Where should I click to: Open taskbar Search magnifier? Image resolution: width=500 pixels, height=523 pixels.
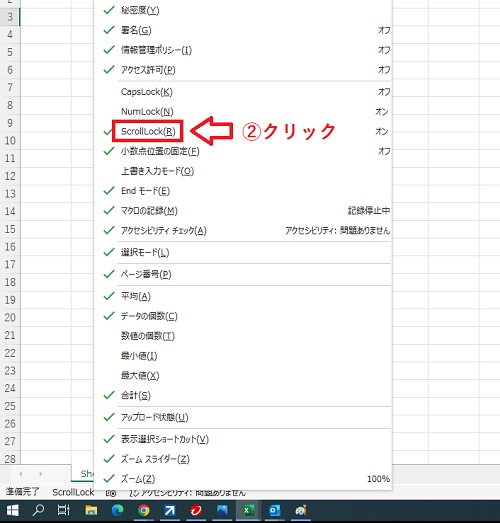tap(38, 510)
